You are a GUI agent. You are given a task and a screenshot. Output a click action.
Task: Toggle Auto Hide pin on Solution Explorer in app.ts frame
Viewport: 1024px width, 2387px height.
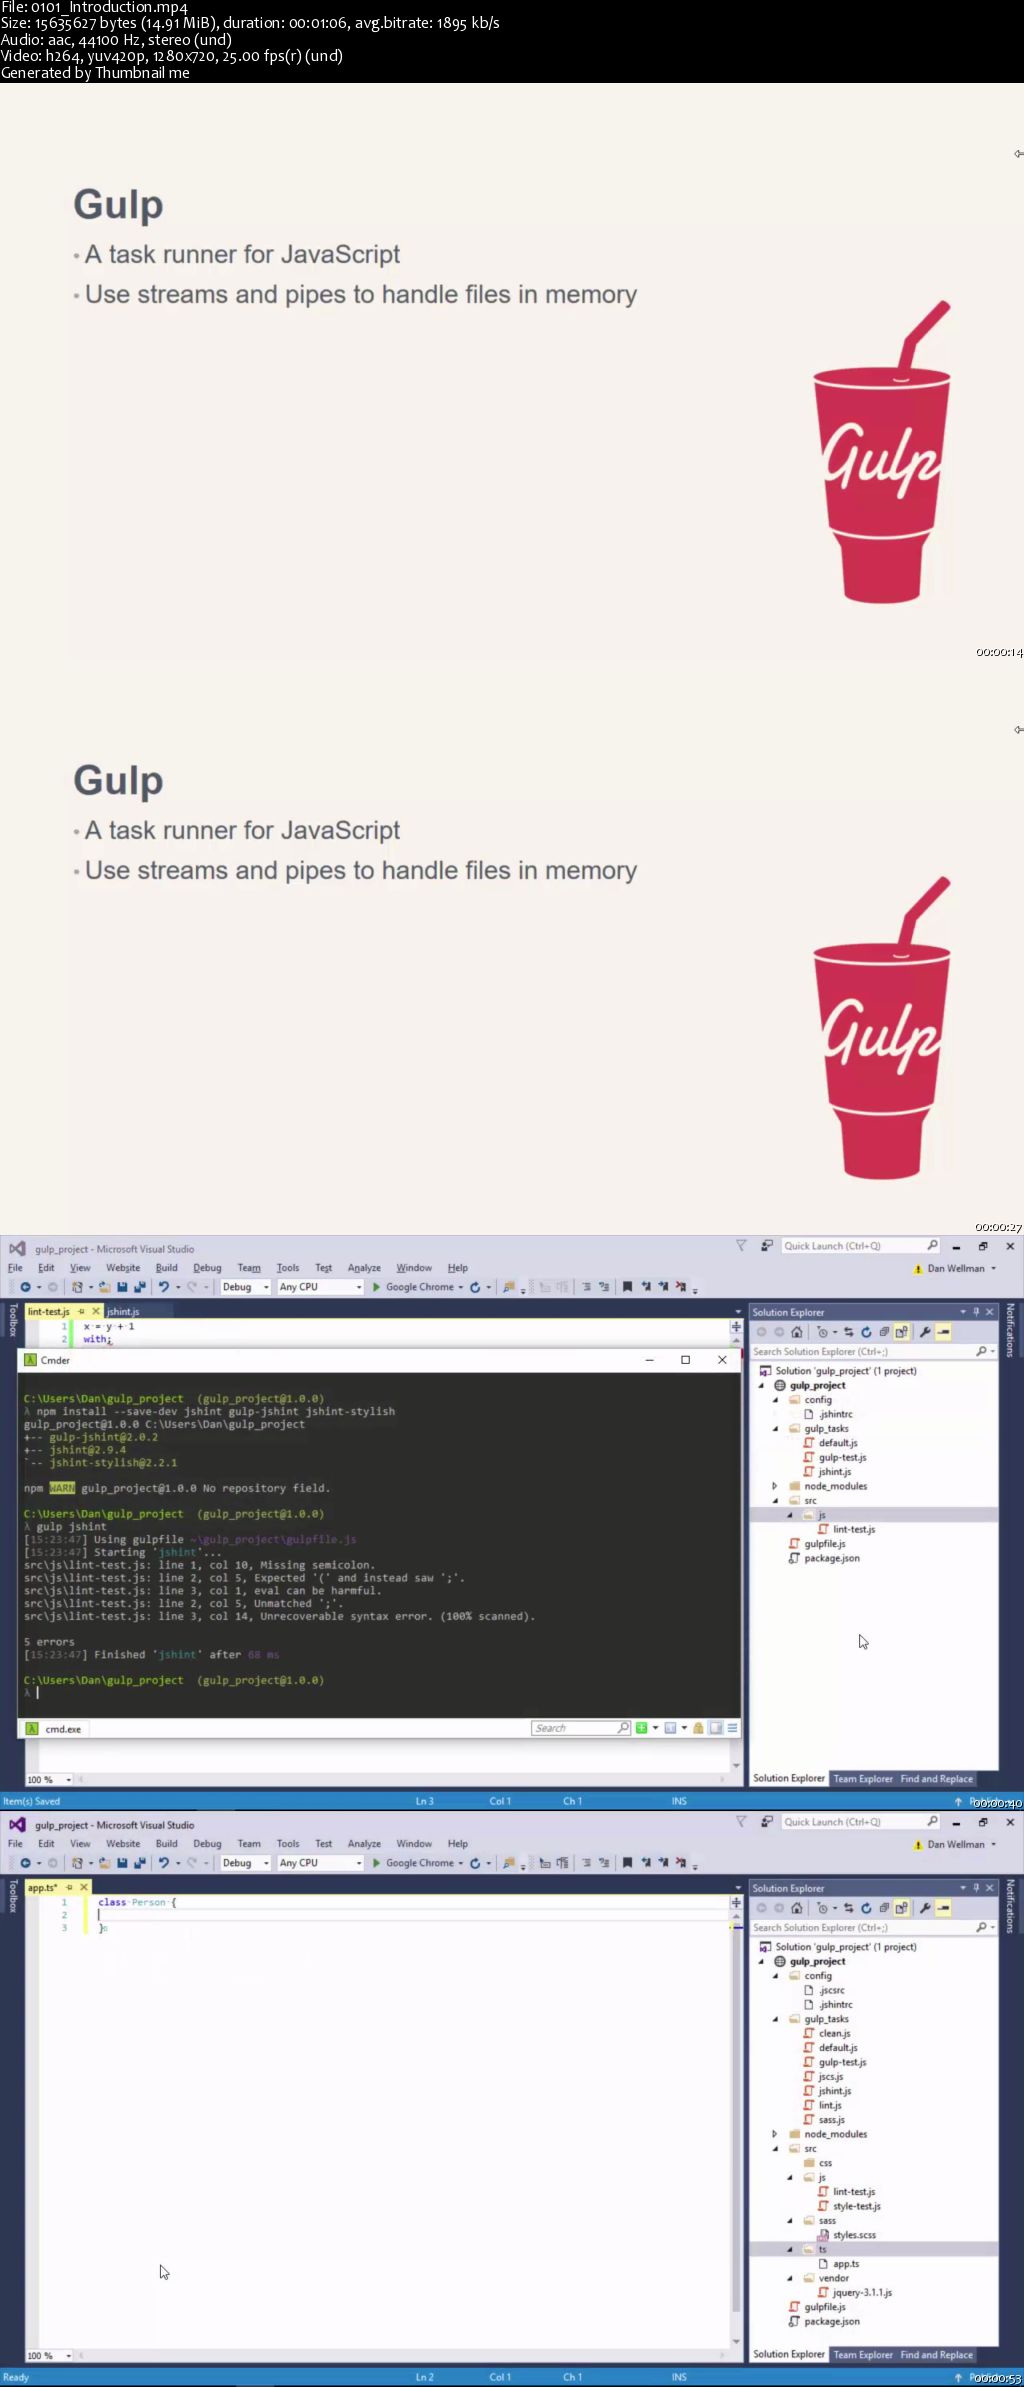coord(976,1888)
